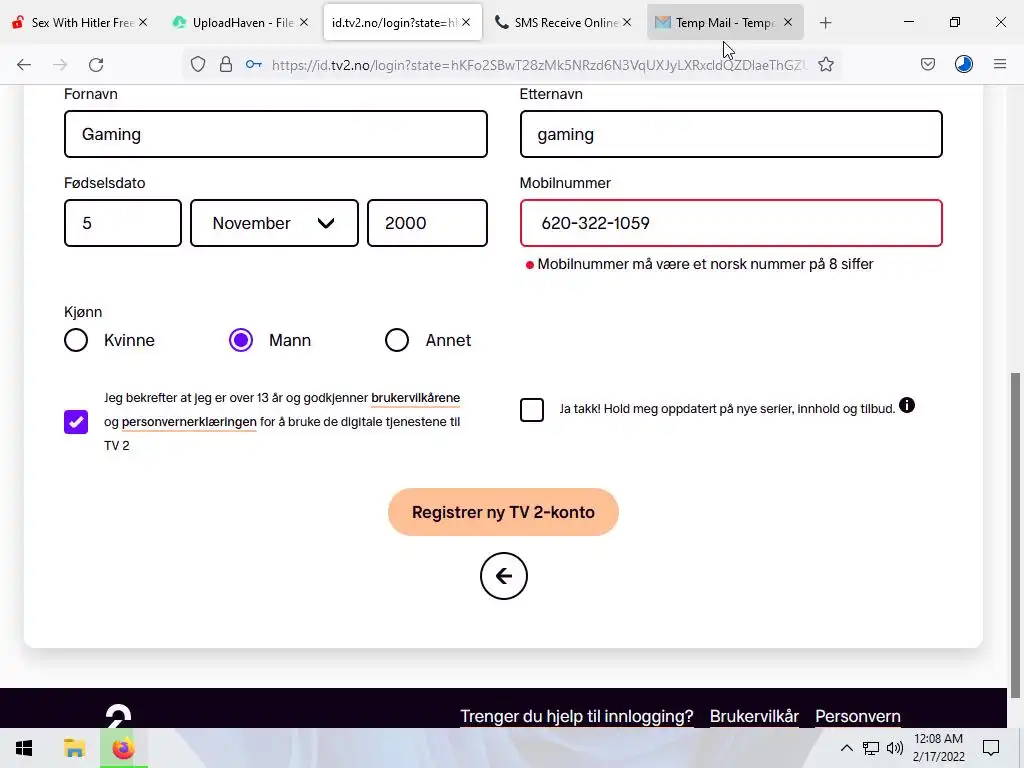This screenshot has height=768, width=1024.
Task: Reload the page with the refresh icon
Action: (96, 64)
